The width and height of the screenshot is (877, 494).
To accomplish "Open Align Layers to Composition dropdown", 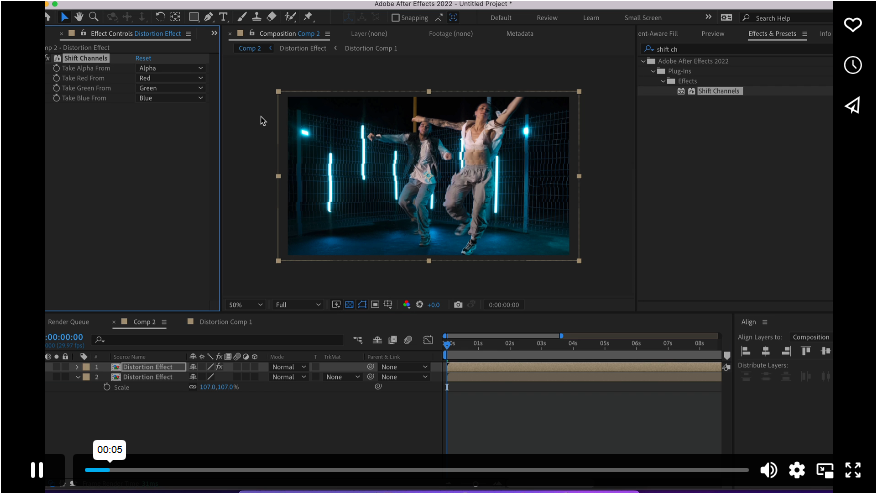I will 810,337.
